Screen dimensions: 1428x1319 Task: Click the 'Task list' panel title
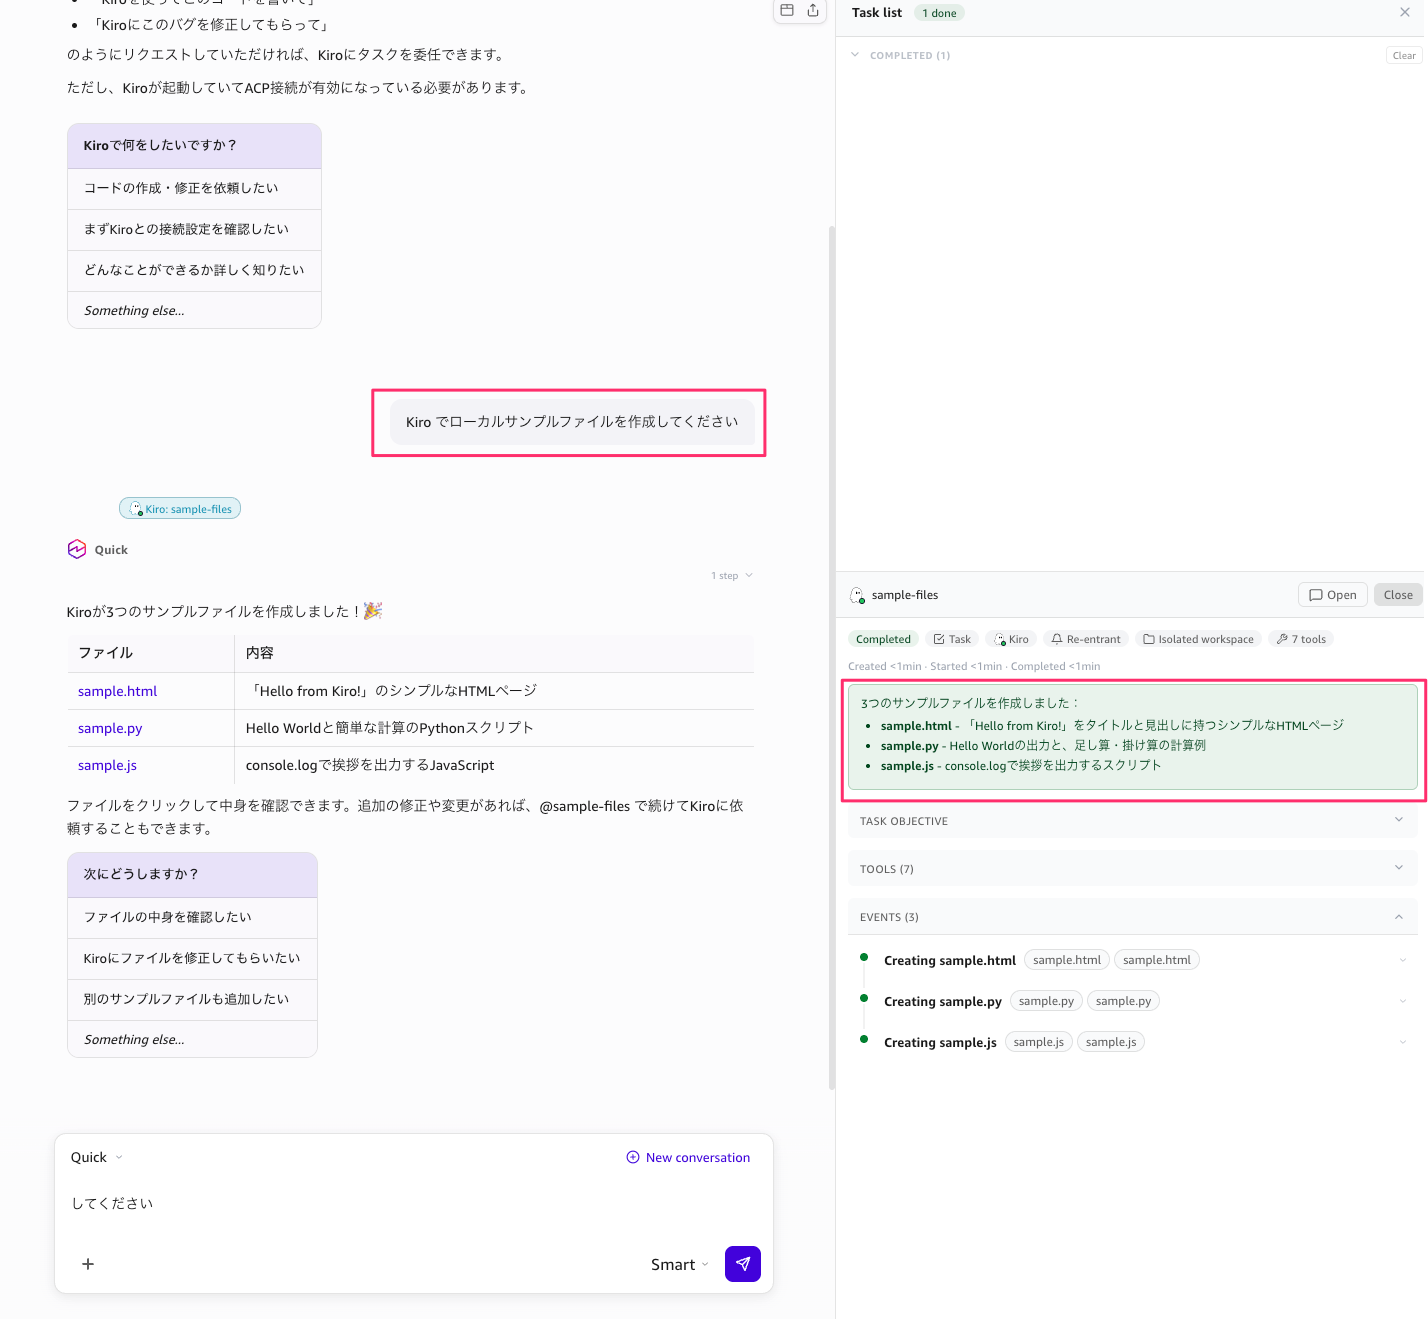877,12
